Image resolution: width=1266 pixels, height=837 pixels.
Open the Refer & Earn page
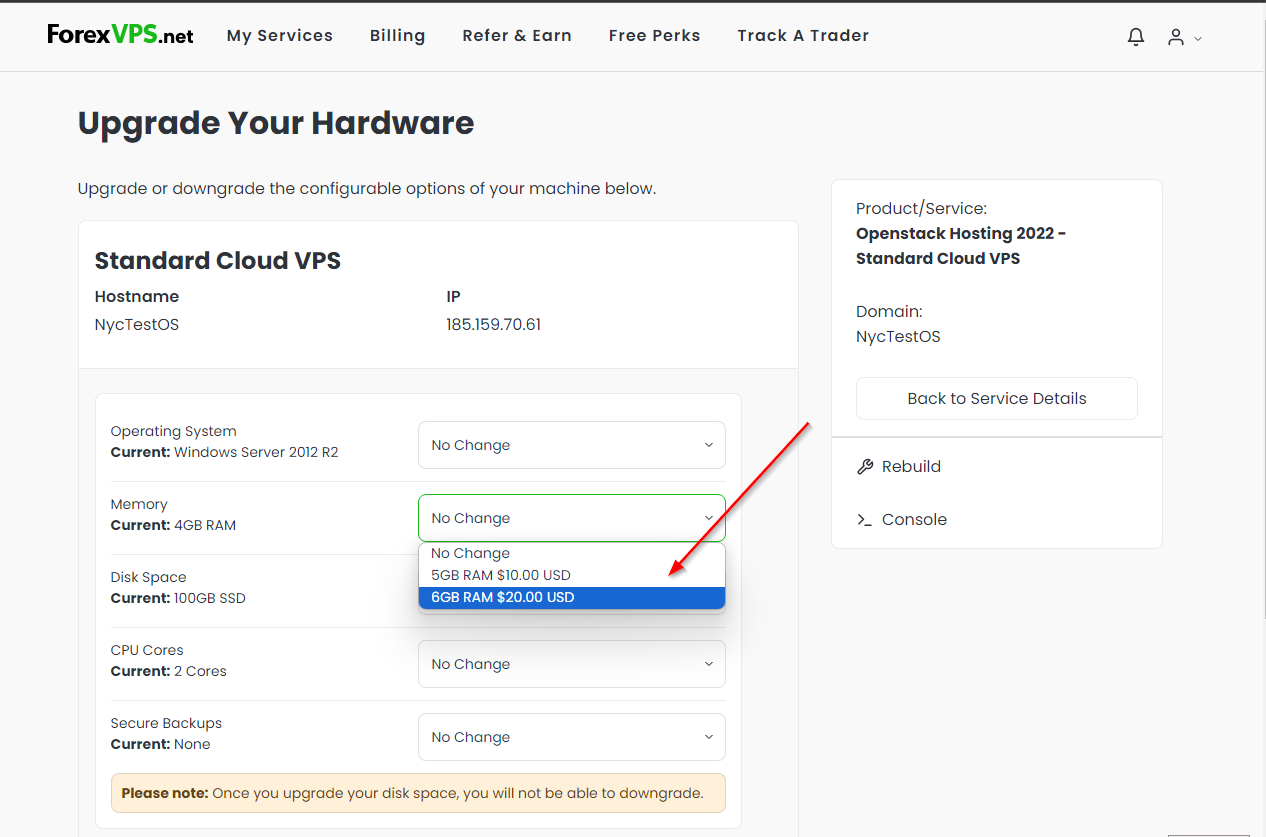coord(516,35)
